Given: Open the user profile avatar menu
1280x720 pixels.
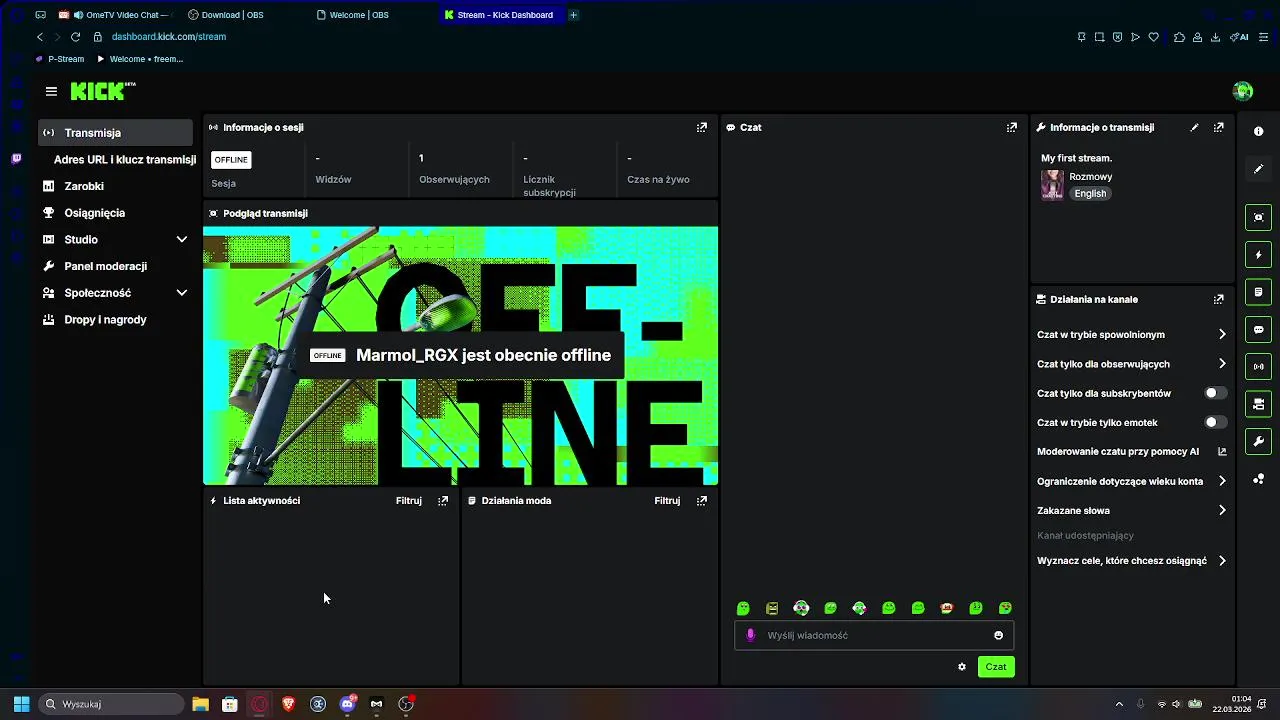Looking at the screenshot, I should (1243, 91).
